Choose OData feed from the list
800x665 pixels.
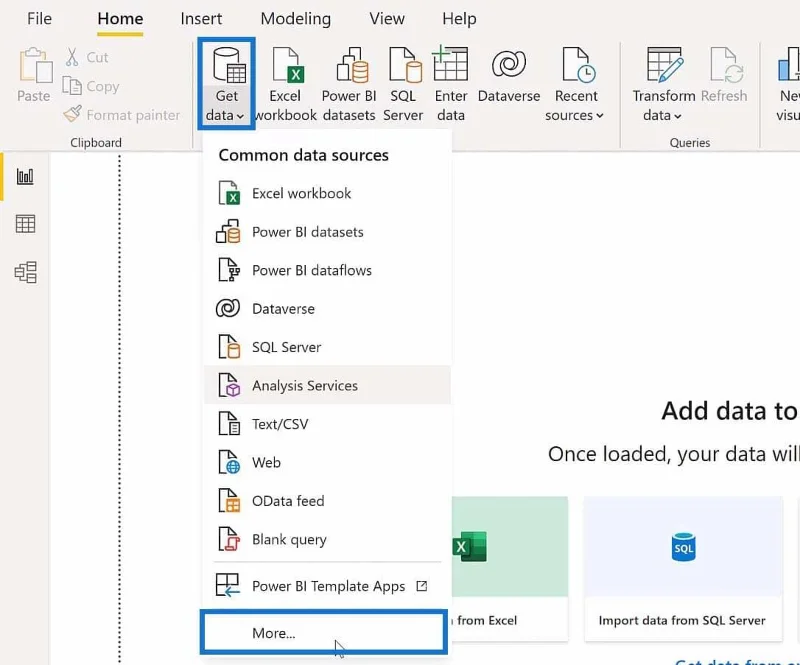[x=327, y=501]
